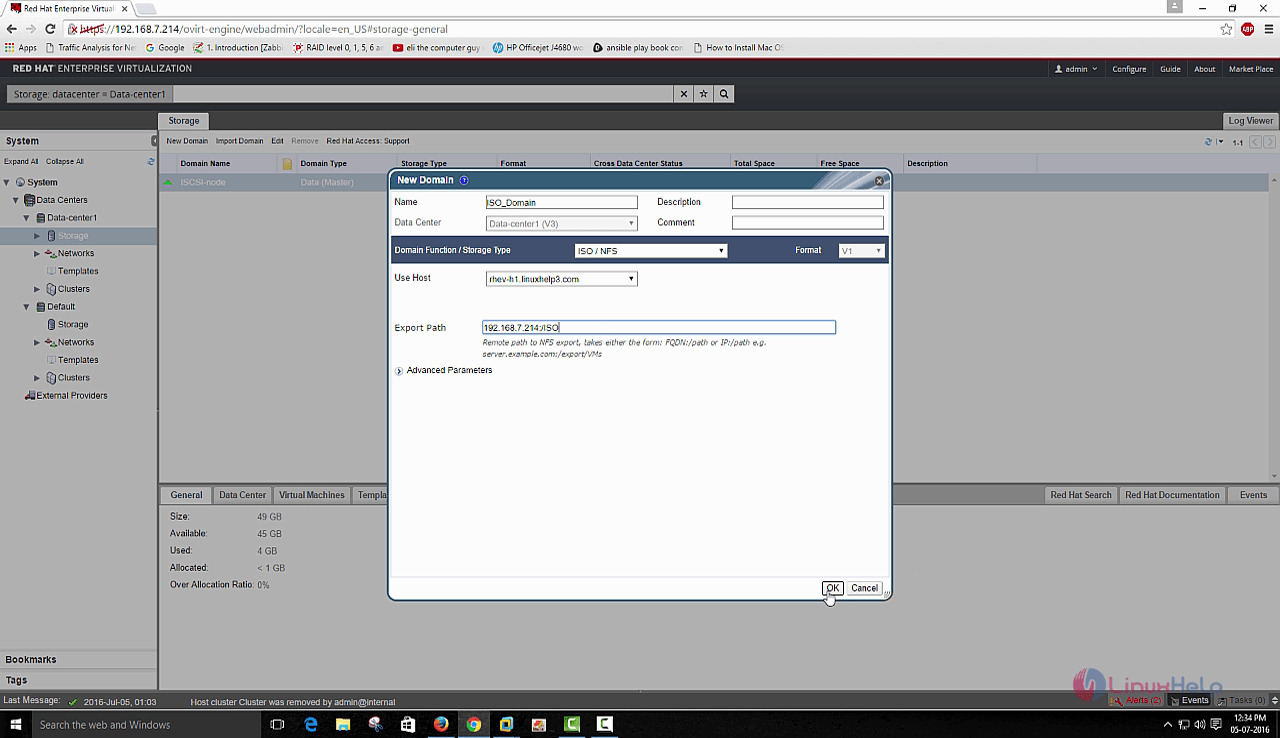This screenshot has height=738, width=1280.
Task: Open the admin user menu
Action: pos(1076,69)
